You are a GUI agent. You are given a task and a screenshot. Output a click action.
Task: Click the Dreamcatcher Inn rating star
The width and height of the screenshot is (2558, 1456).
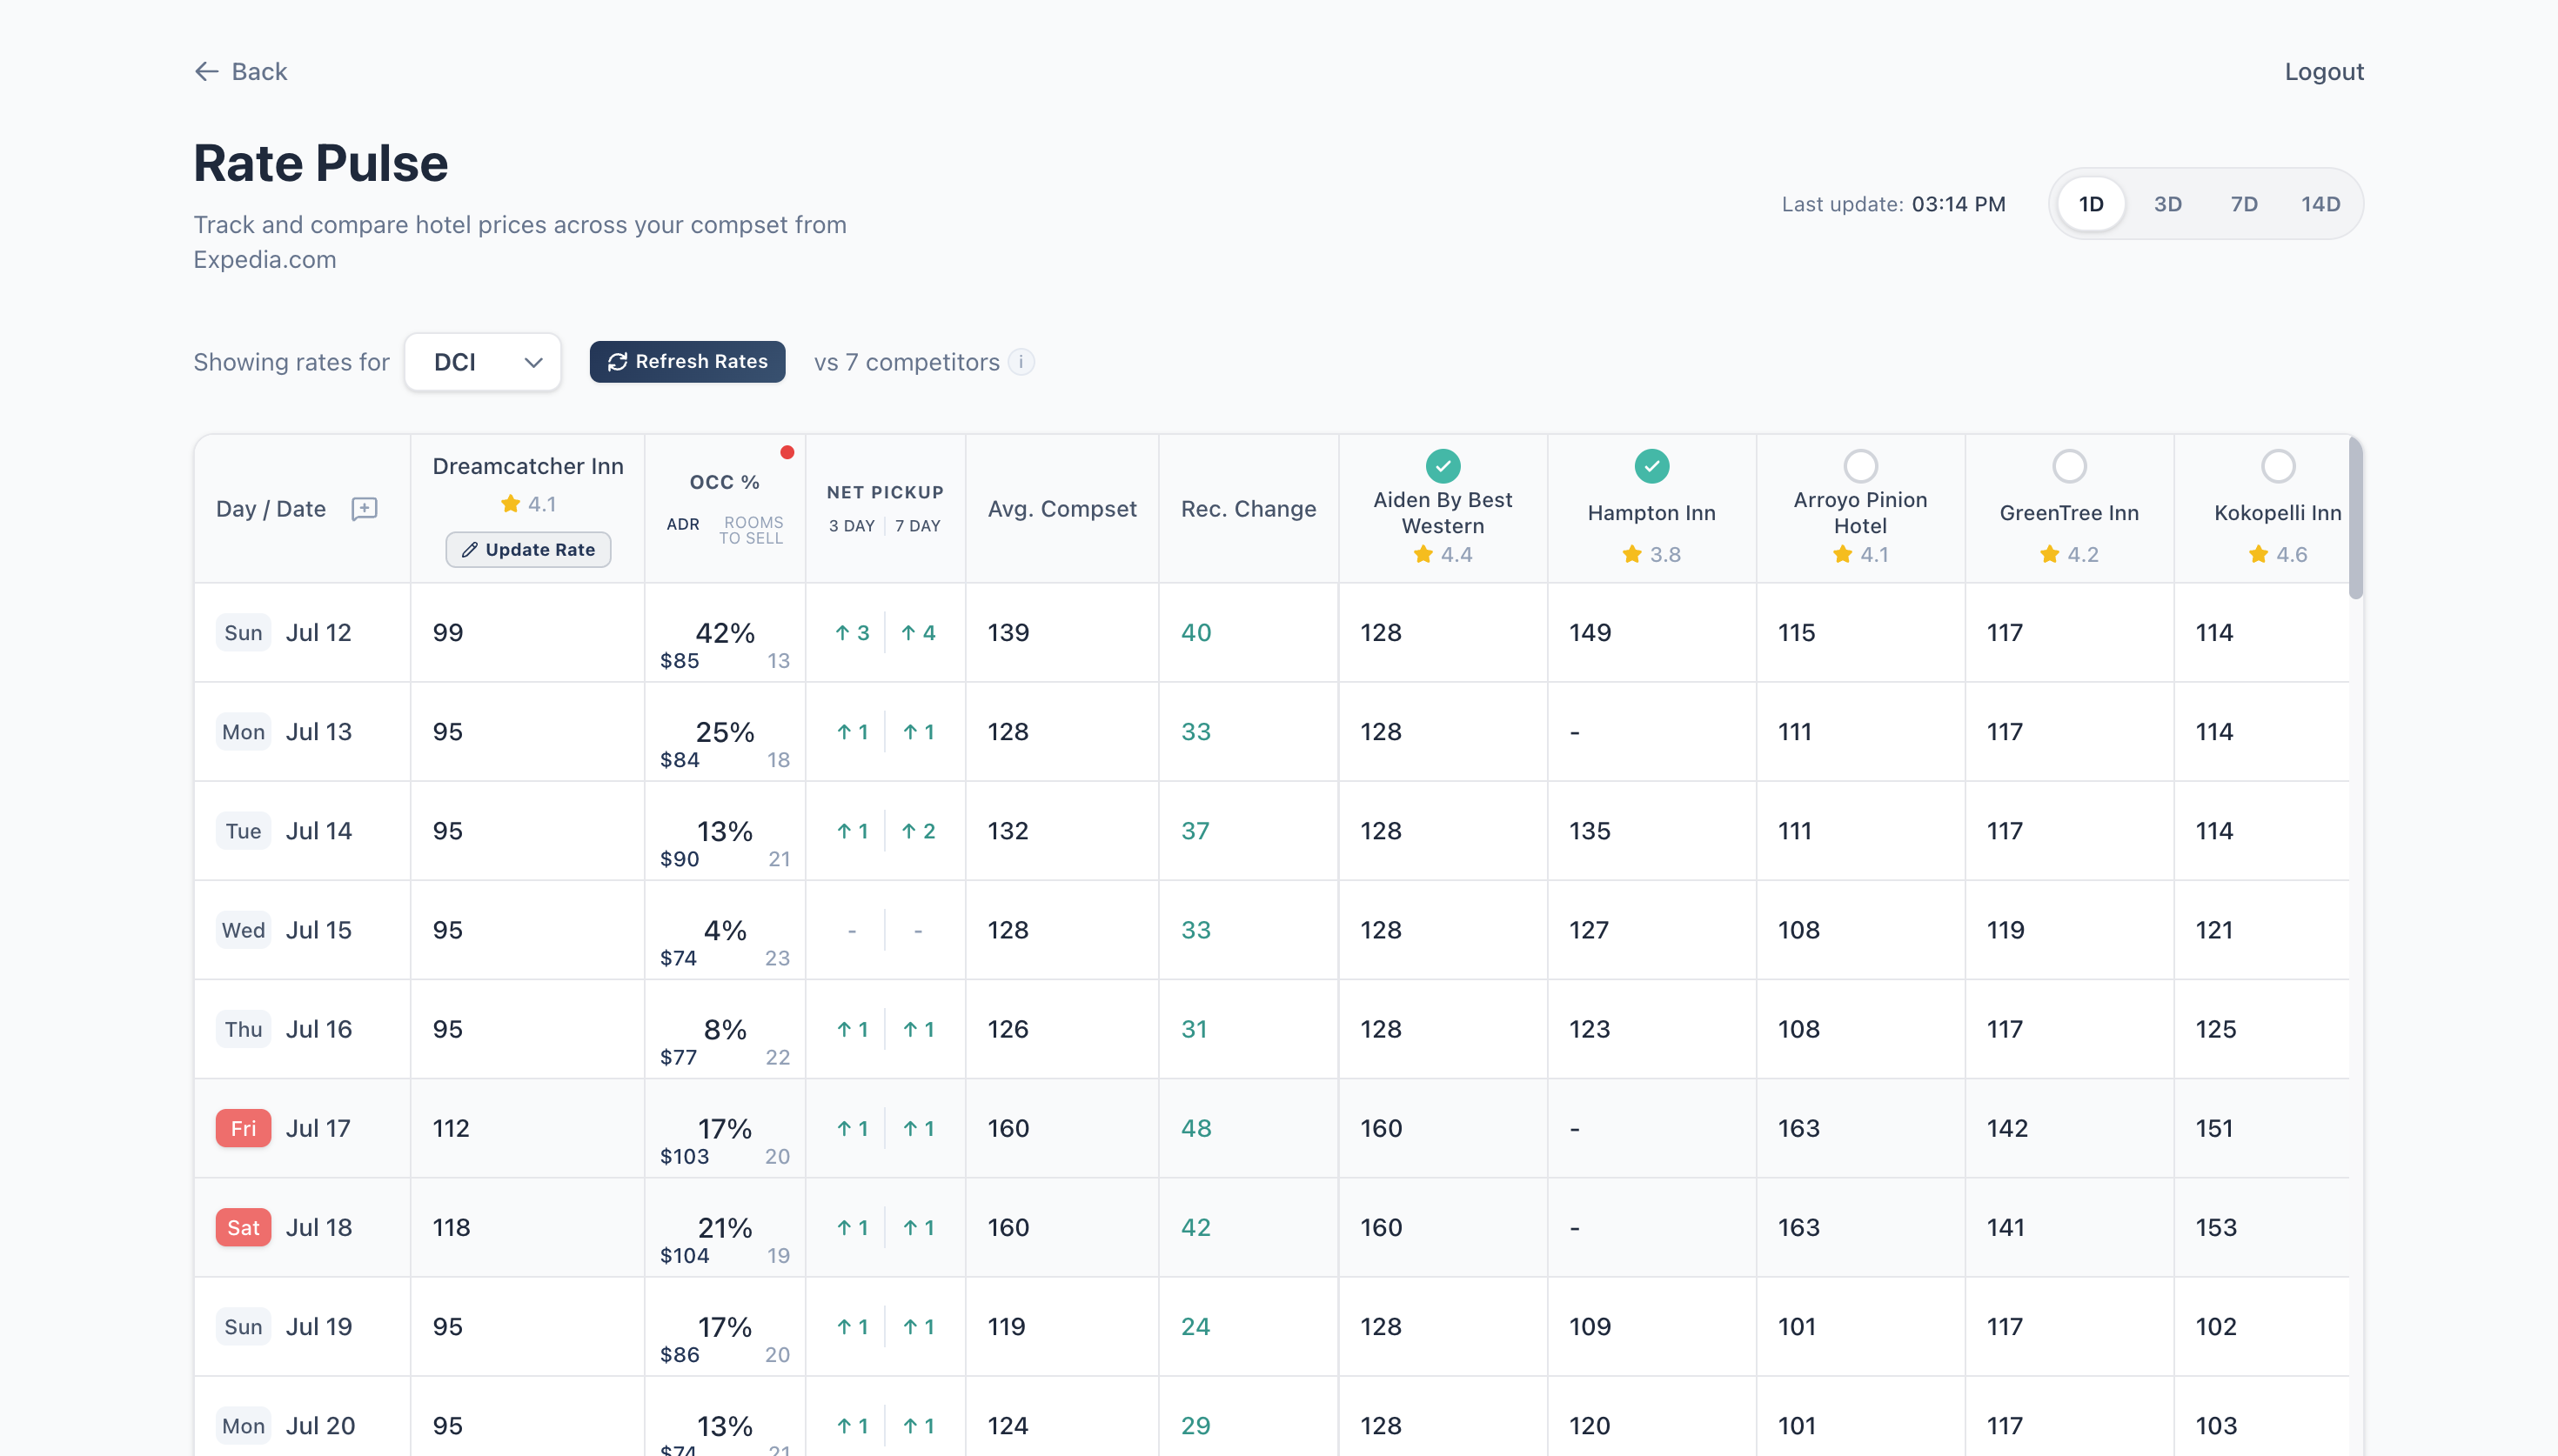[510, 504]
